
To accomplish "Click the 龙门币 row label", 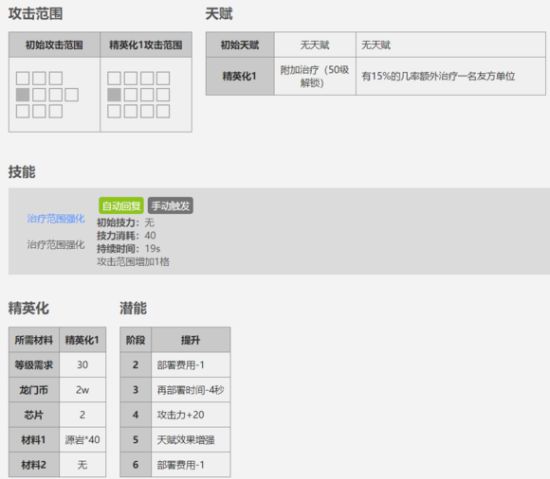I will click(x=34, y=390).
